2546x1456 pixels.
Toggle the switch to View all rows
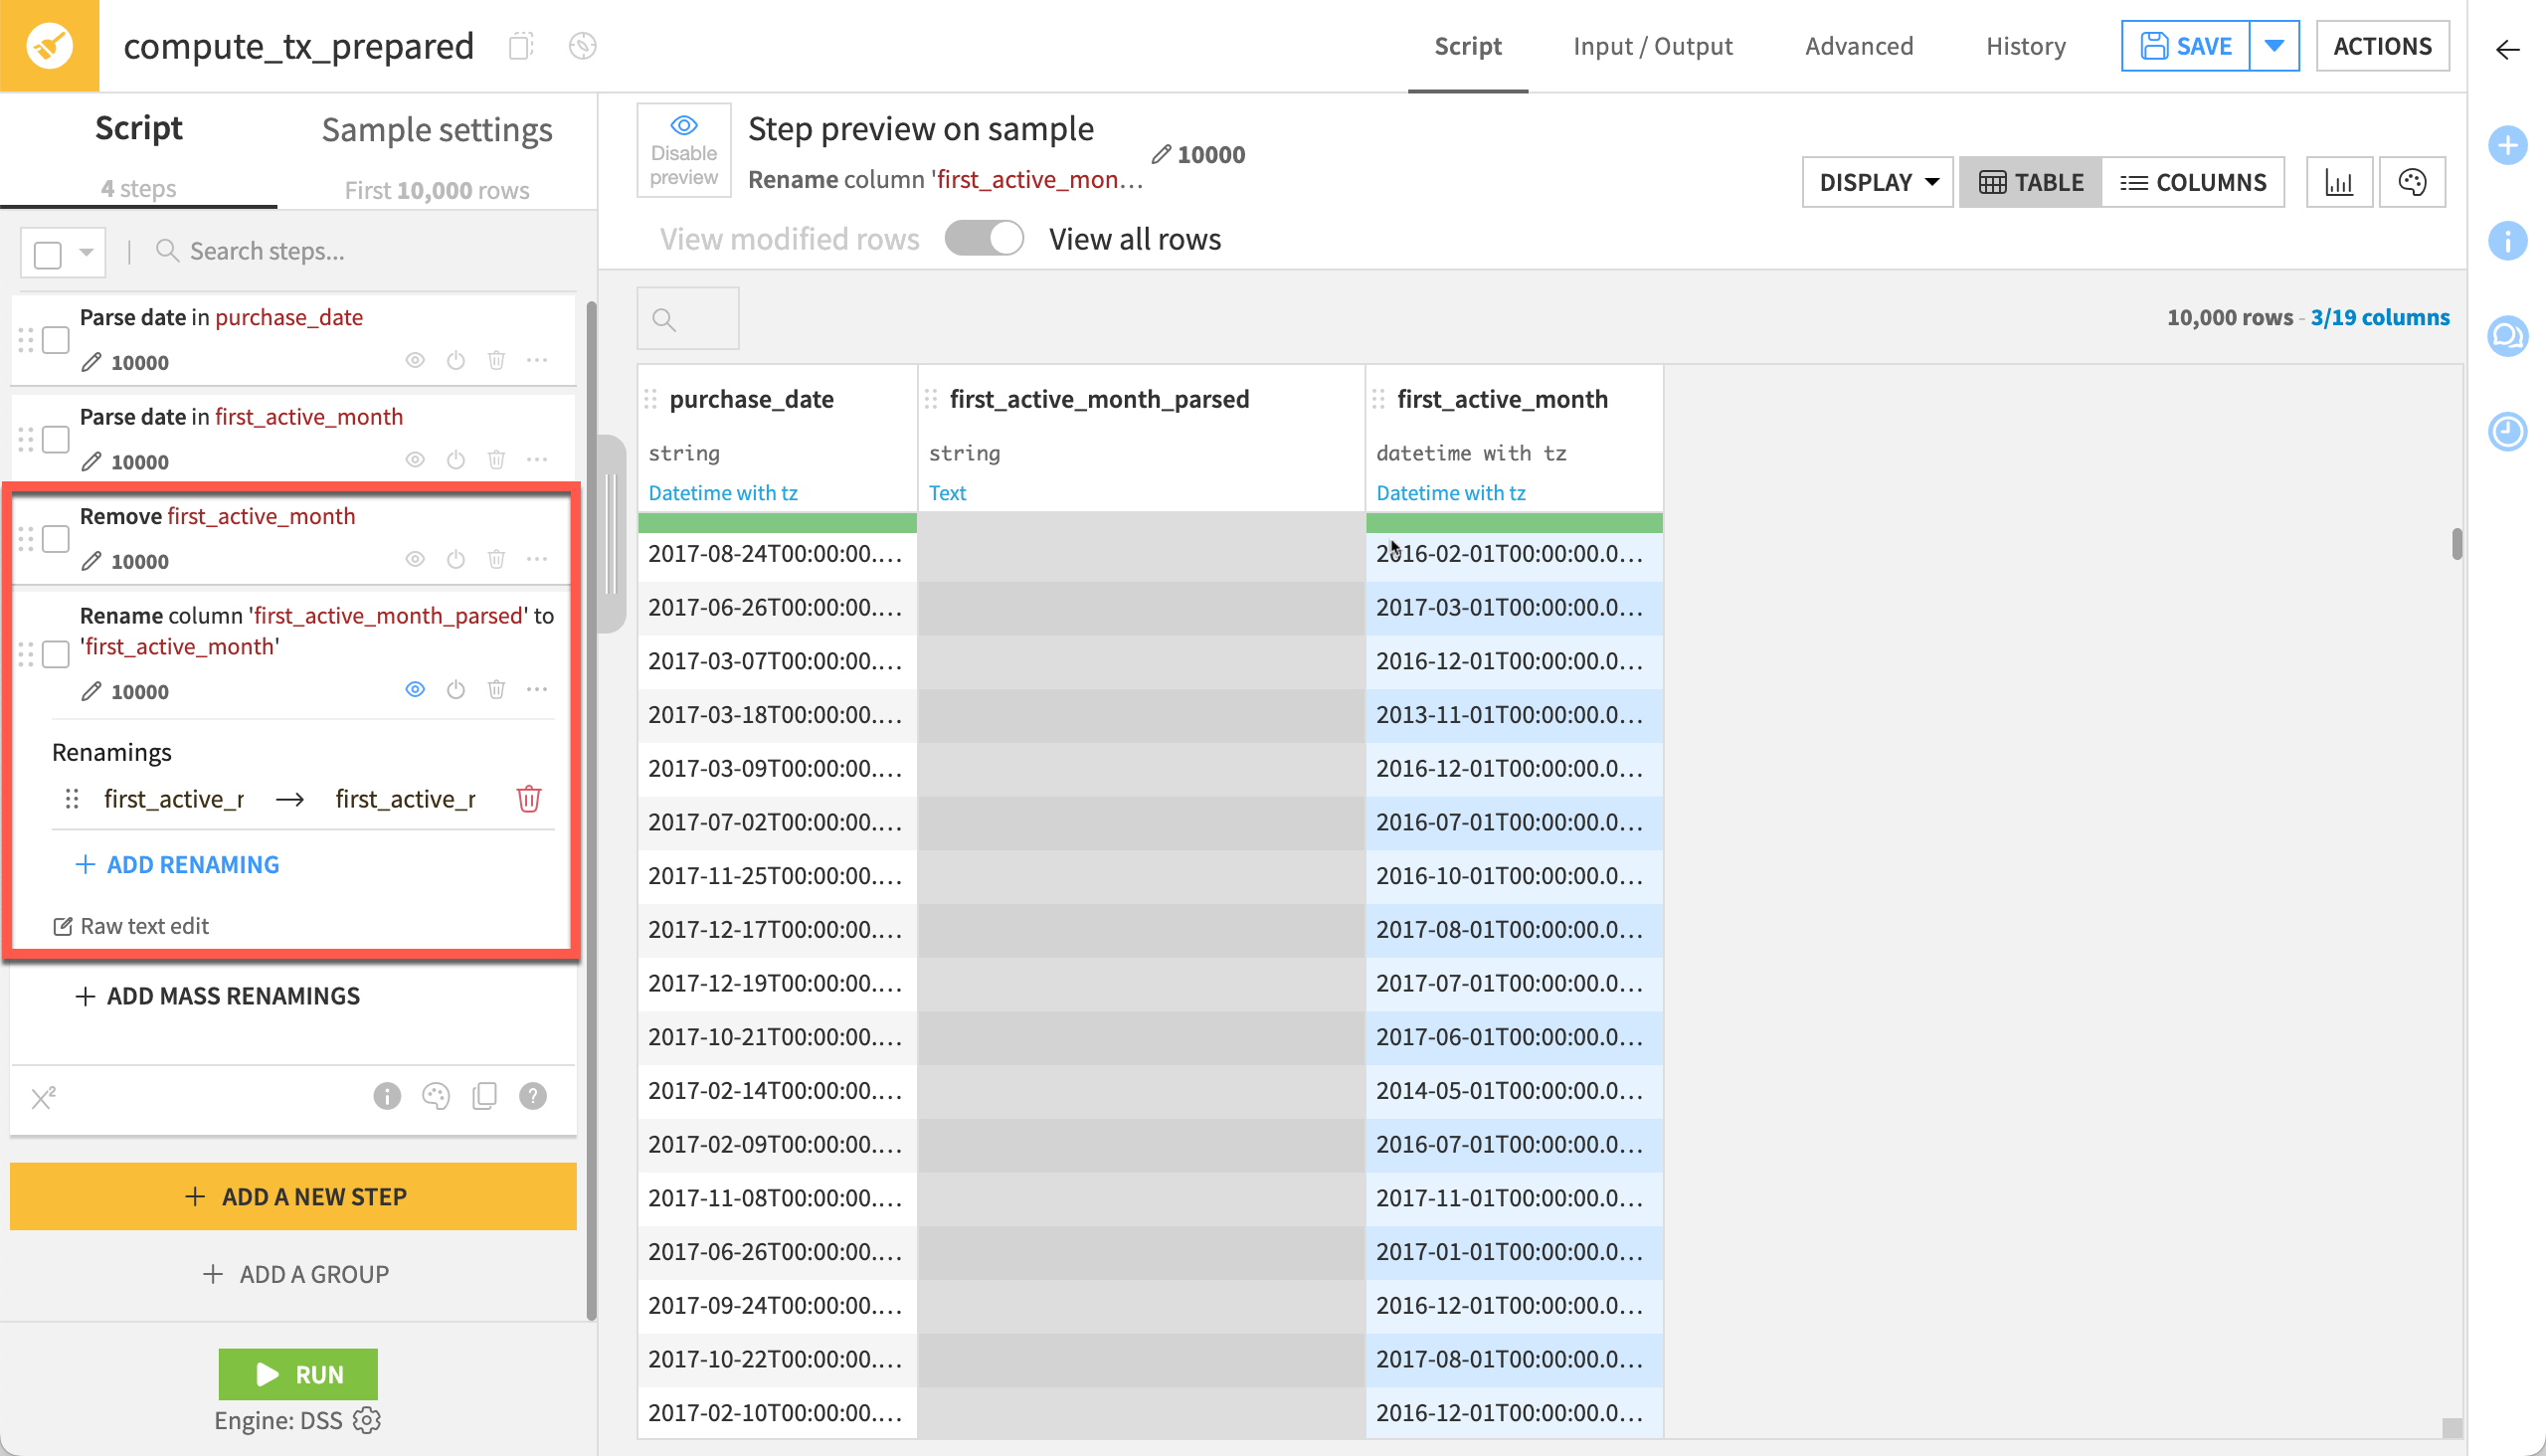click(x=984, y=238)
